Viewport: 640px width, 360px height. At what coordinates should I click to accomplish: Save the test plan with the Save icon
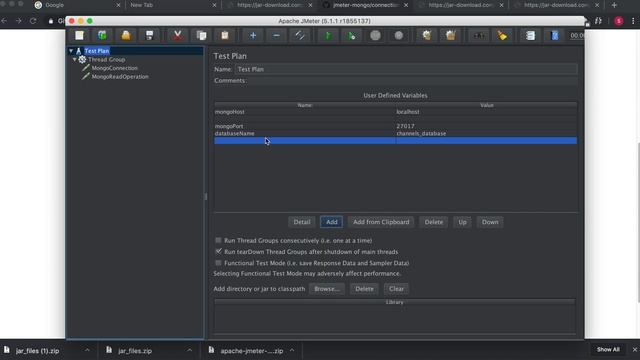tap(149, 36)
